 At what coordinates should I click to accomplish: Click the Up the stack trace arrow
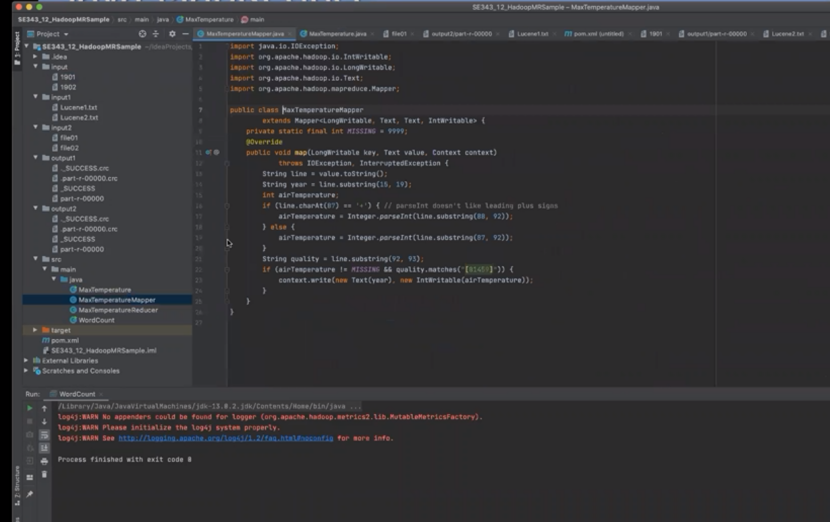[x=45, y=408]
